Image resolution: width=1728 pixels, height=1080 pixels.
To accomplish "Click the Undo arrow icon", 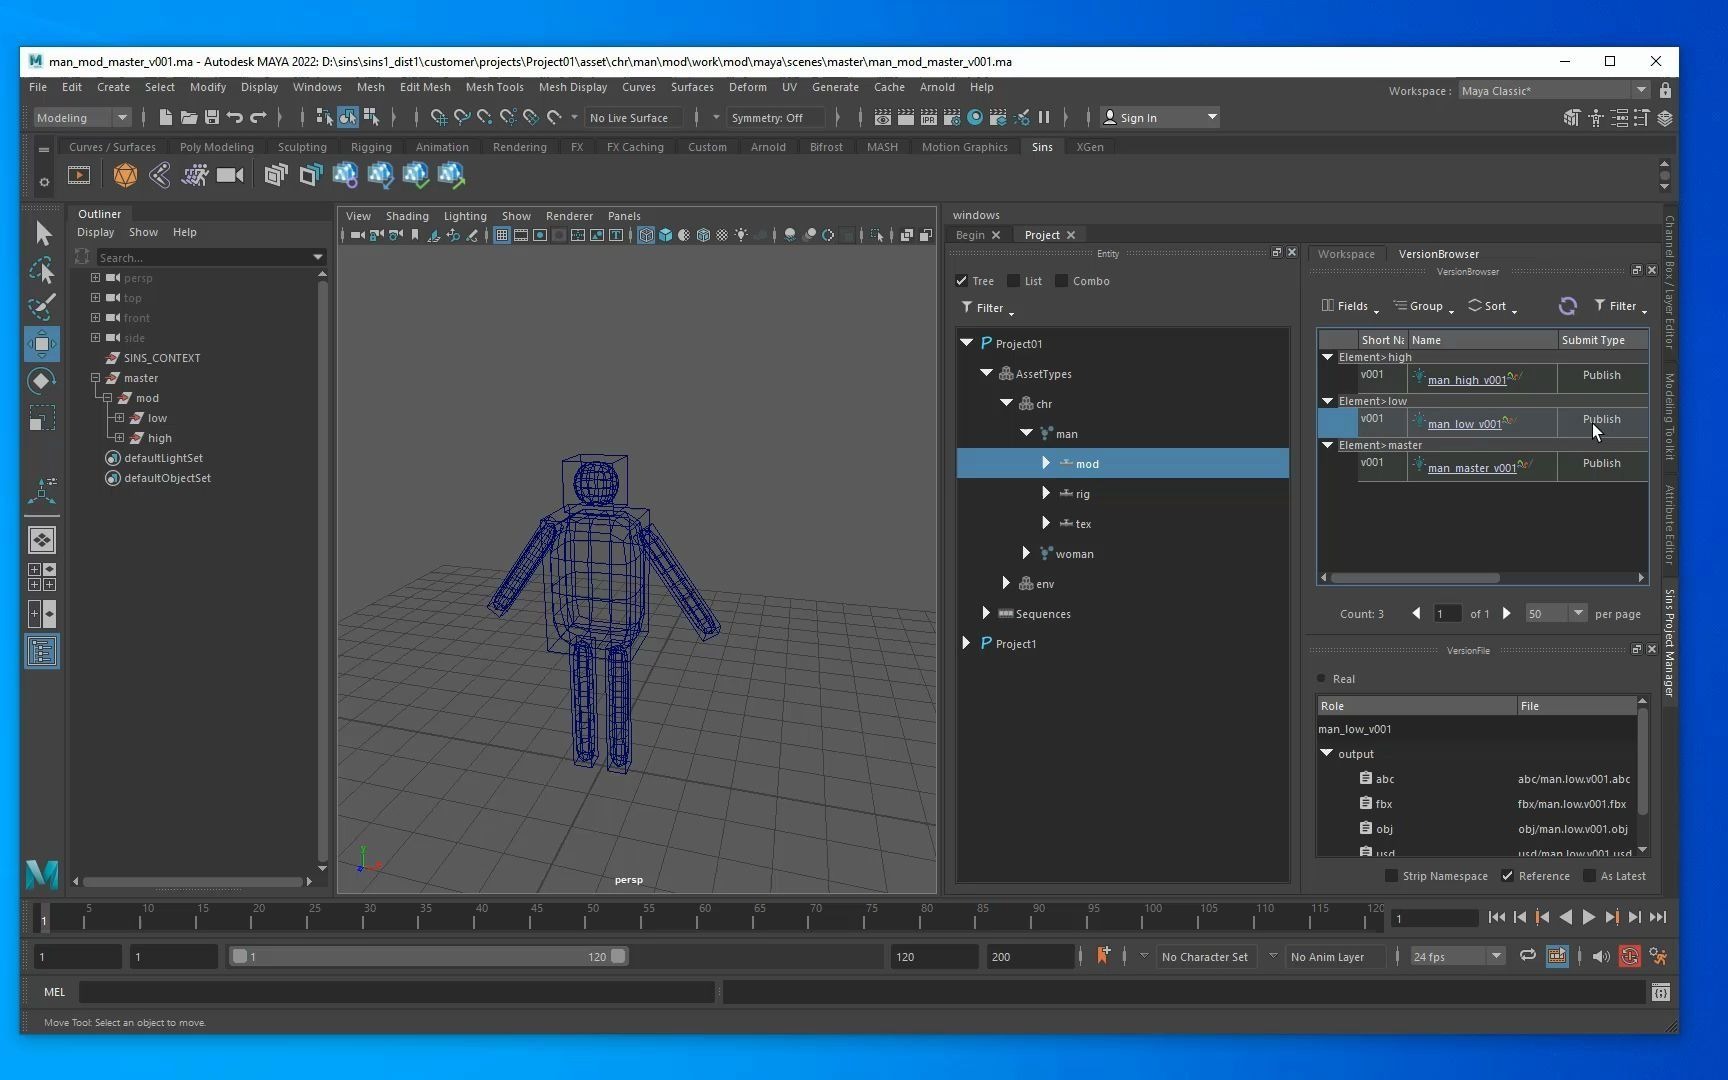I will pos(235,118).
